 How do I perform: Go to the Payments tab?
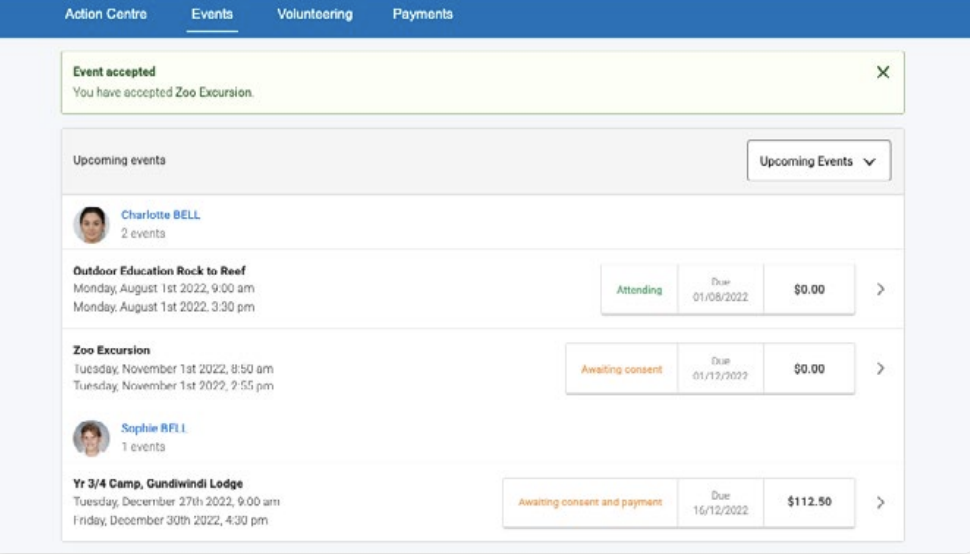coord(423,14)
